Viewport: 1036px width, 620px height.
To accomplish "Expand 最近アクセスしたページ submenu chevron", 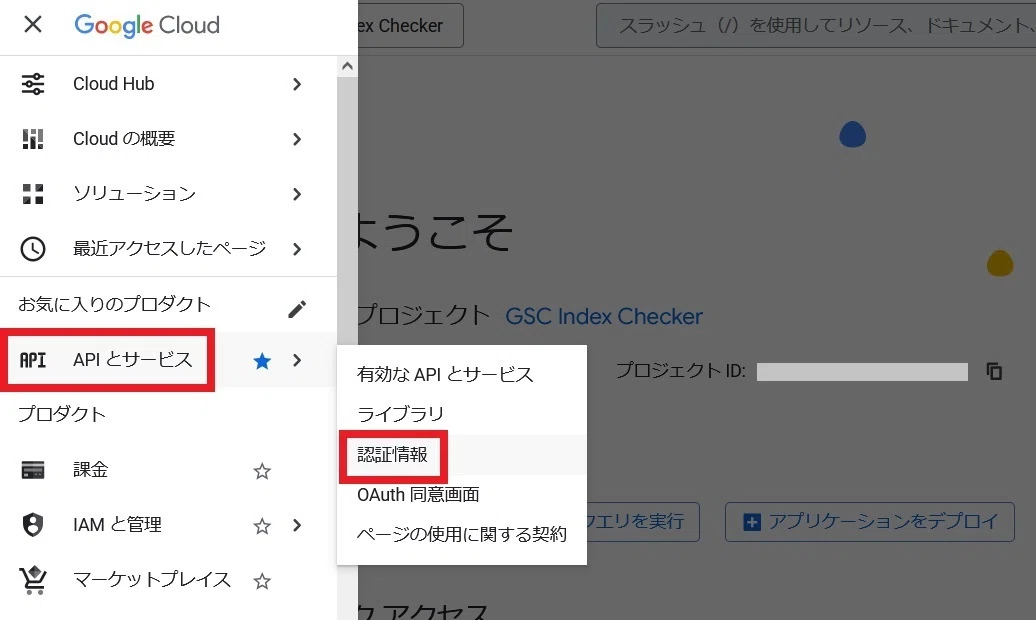I will pyautogui.click(x=297, y=249).
